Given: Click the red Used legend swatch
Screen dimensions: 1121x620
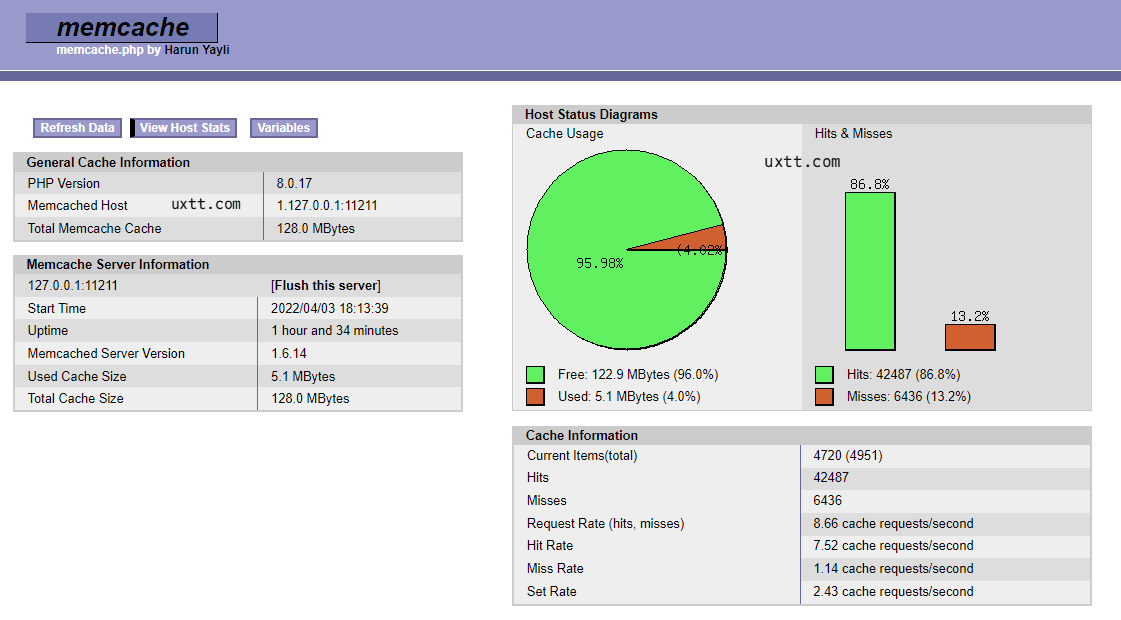Looking at the screenshot, I should pyautogui.click(x=536, y=397).
